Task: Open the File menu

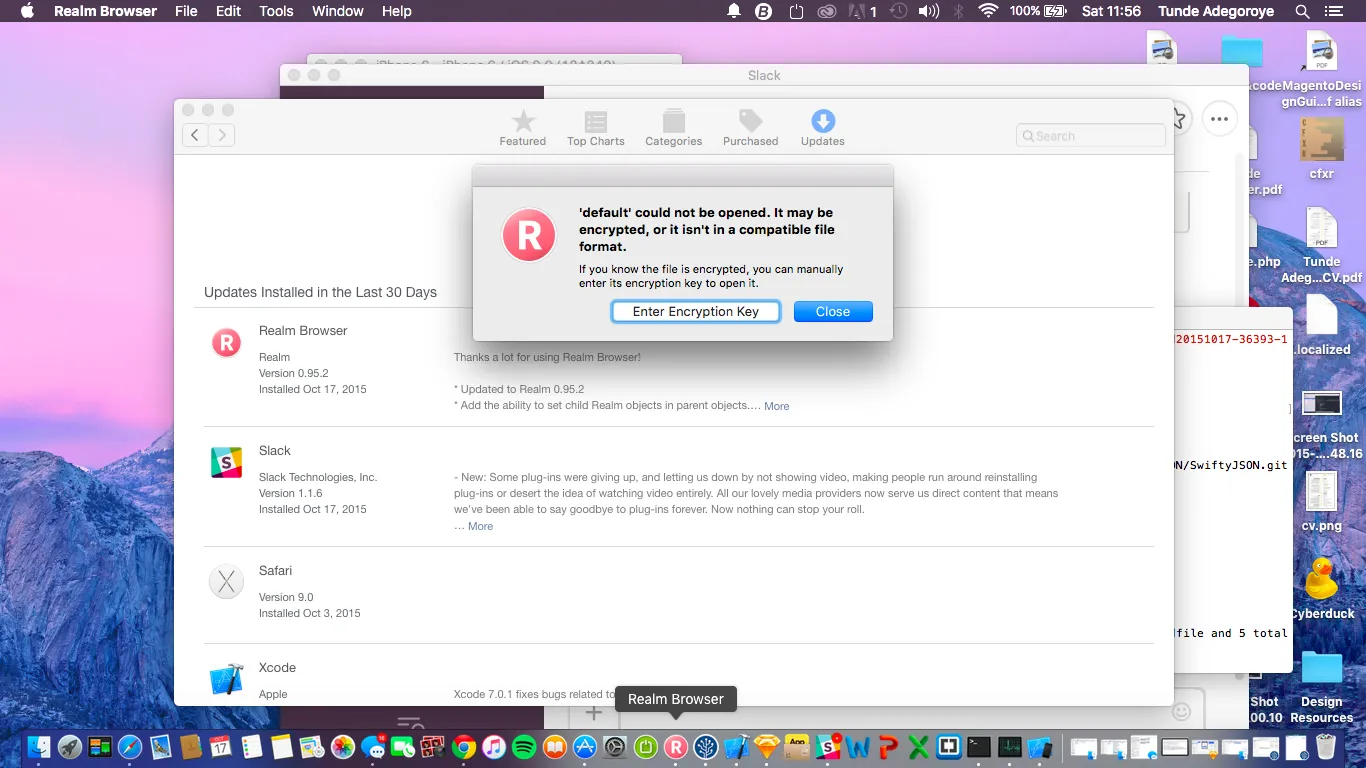Action: coord(186,11)
